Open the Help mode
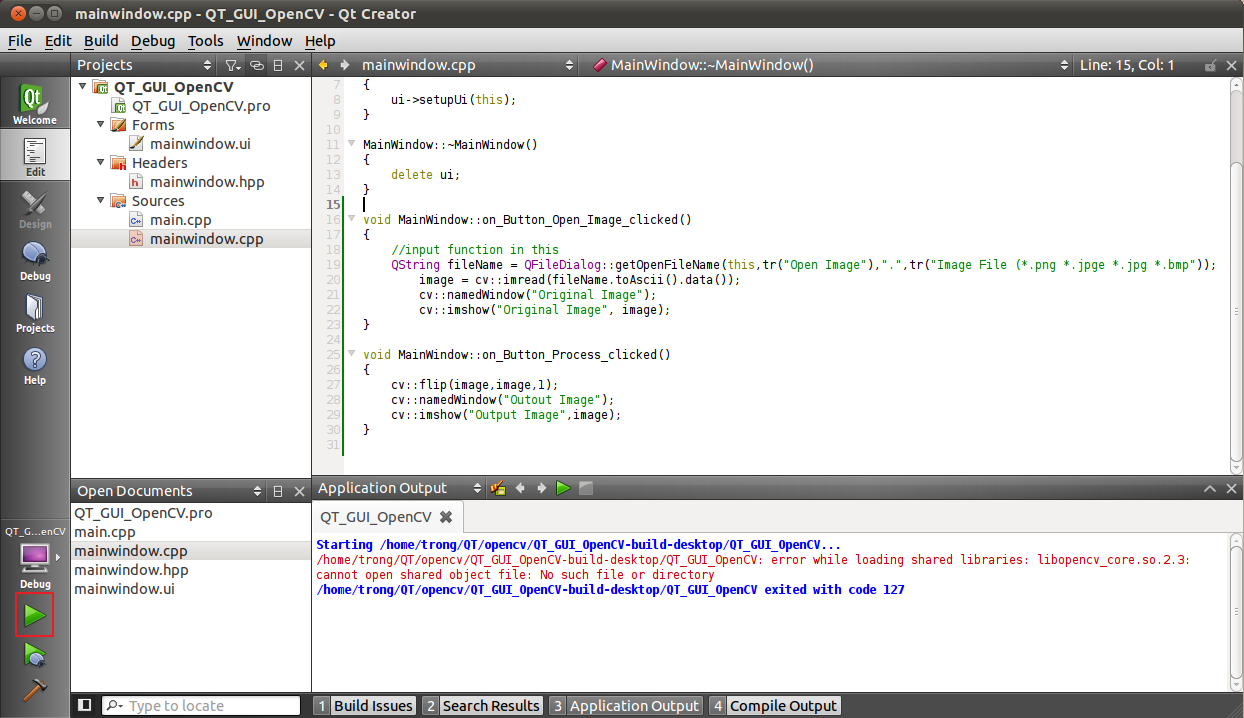The image size is (1244, 718). click(35, 365)
